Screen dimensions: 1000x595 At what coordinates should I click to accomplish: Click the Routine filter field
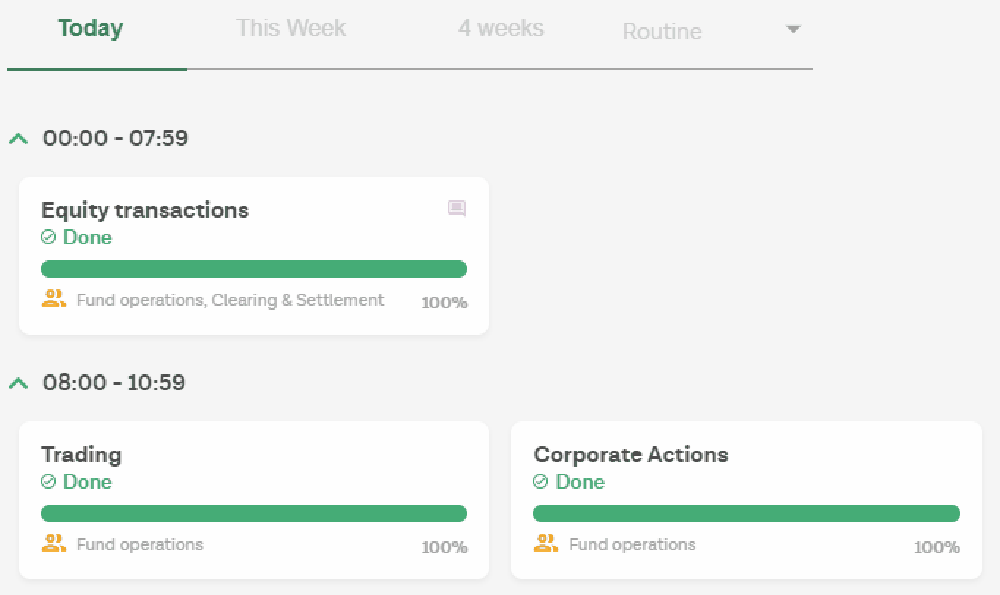(710, 31)
